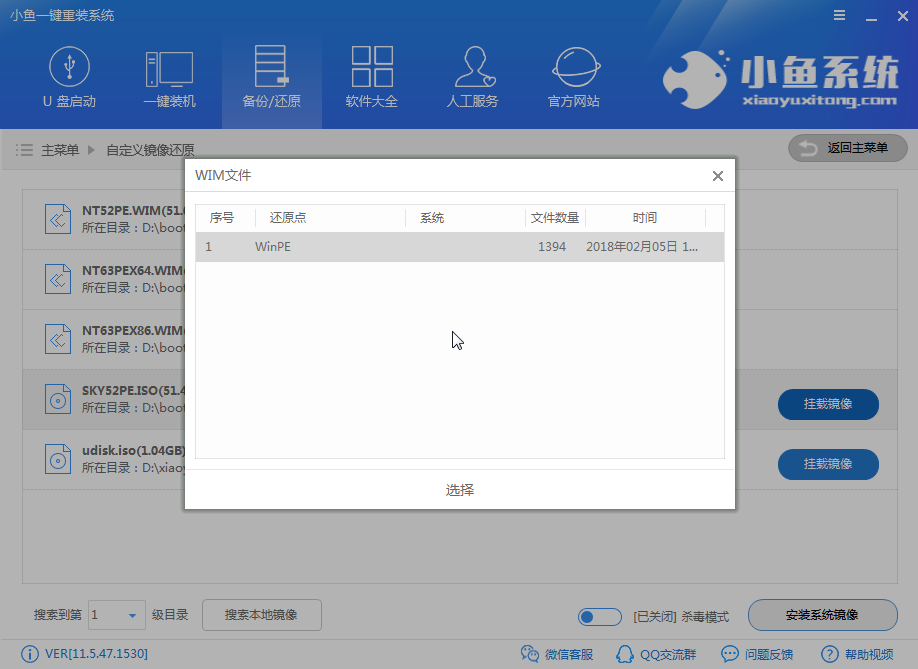
Task: Click 返回主菜单 button
Action: [x=847, y=148]
